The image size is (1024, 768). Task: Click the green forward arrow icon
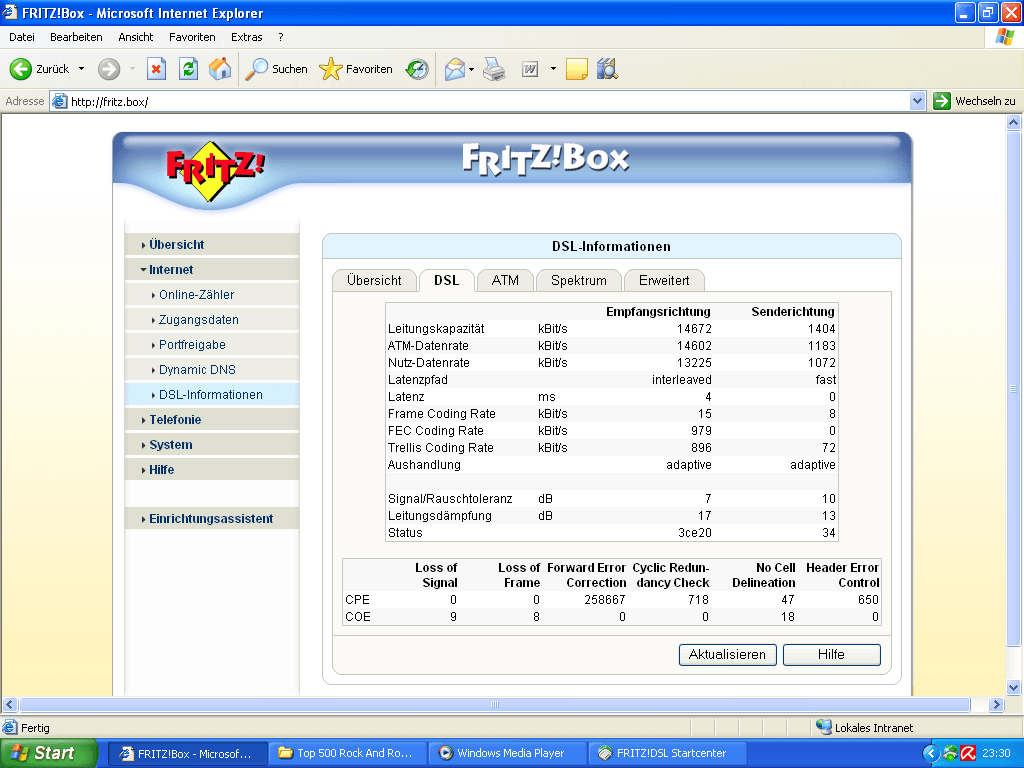click(109, 69)
